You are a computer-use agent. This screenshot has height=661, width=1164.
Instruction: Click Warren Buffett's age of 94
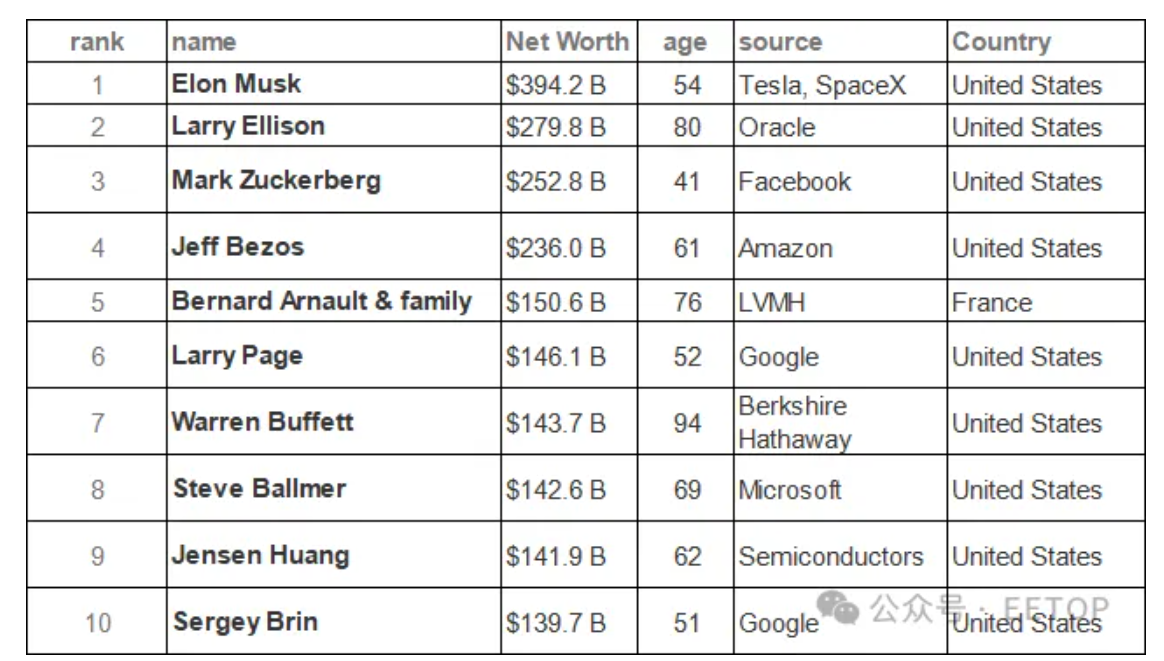[x=687, y=424]
